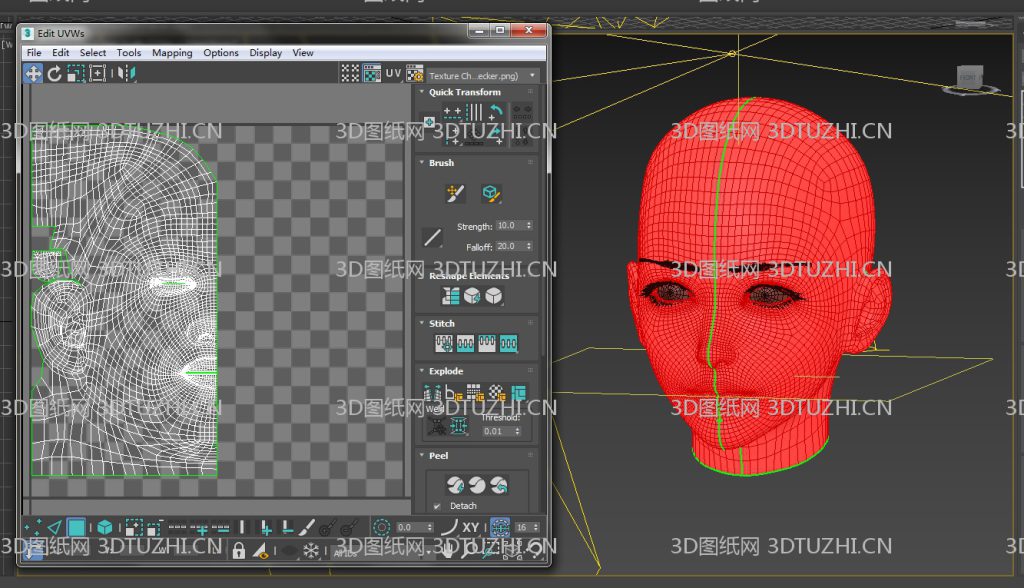Select Edge sub-object mode
Image resolution: width=1024 pixels, height=588 pixels.
point(54,526)
